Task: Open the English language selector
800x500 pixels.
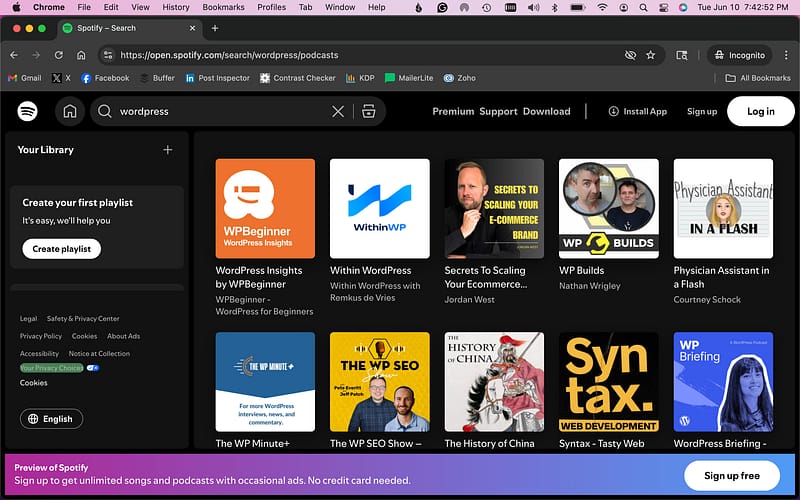Action: tap(52, 419)
